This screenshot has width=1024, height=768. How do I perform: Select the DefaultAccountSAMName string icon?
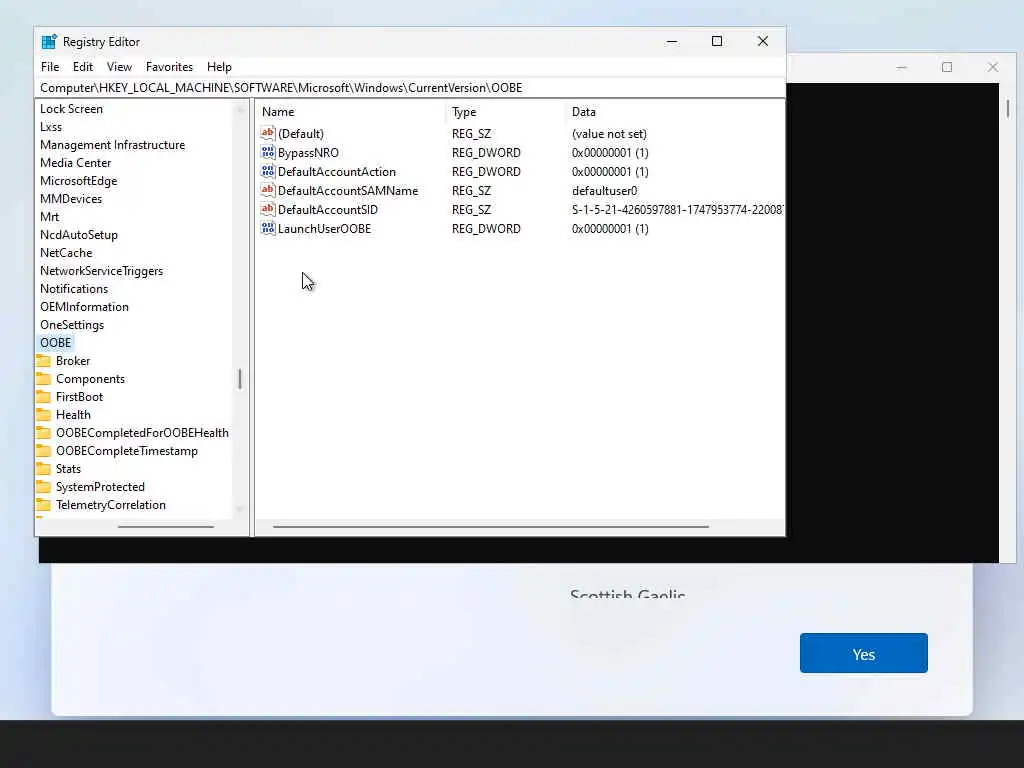268,190
